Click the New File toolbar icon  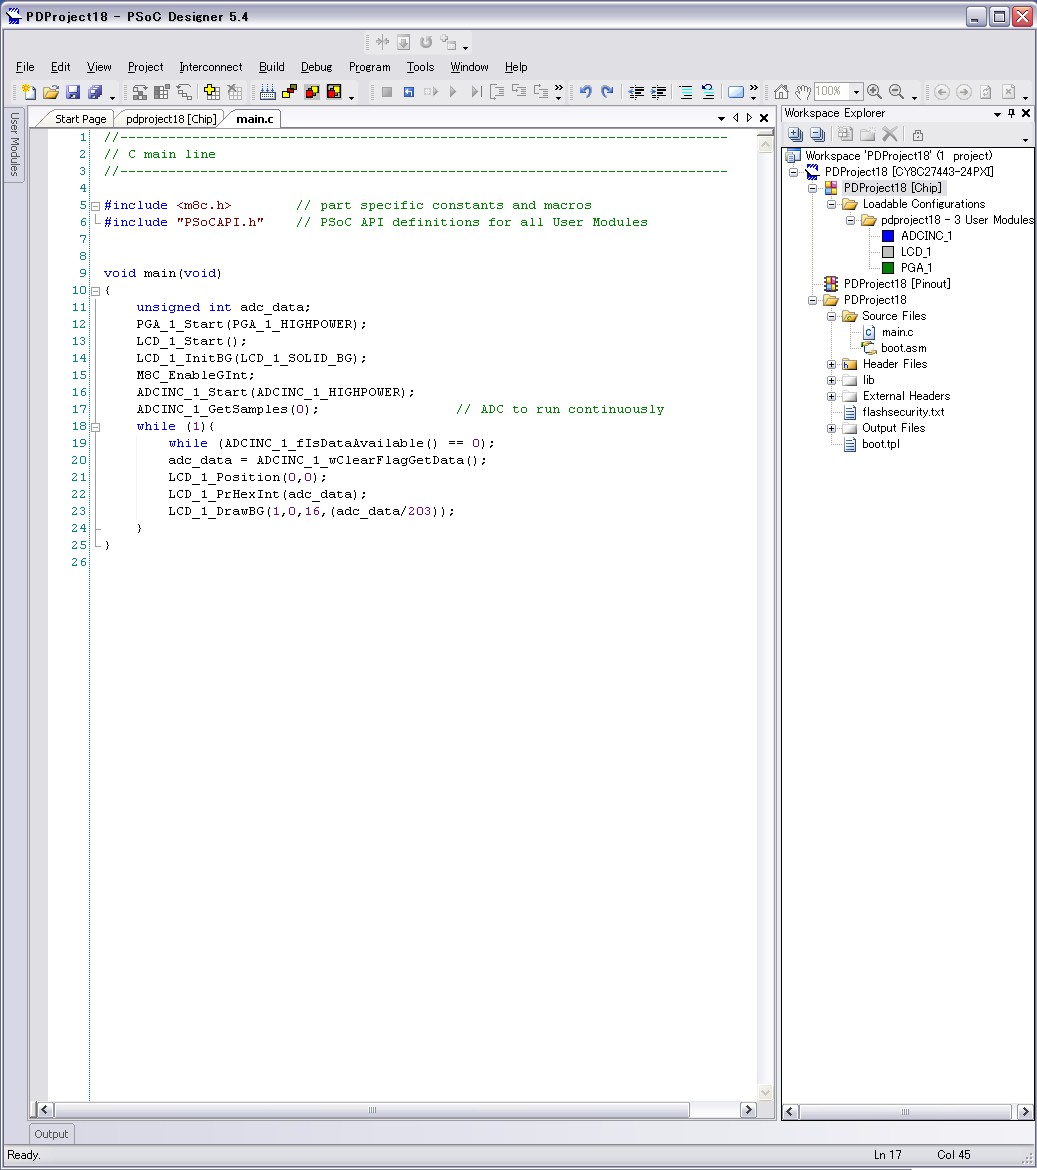click(x=28, y=92)
